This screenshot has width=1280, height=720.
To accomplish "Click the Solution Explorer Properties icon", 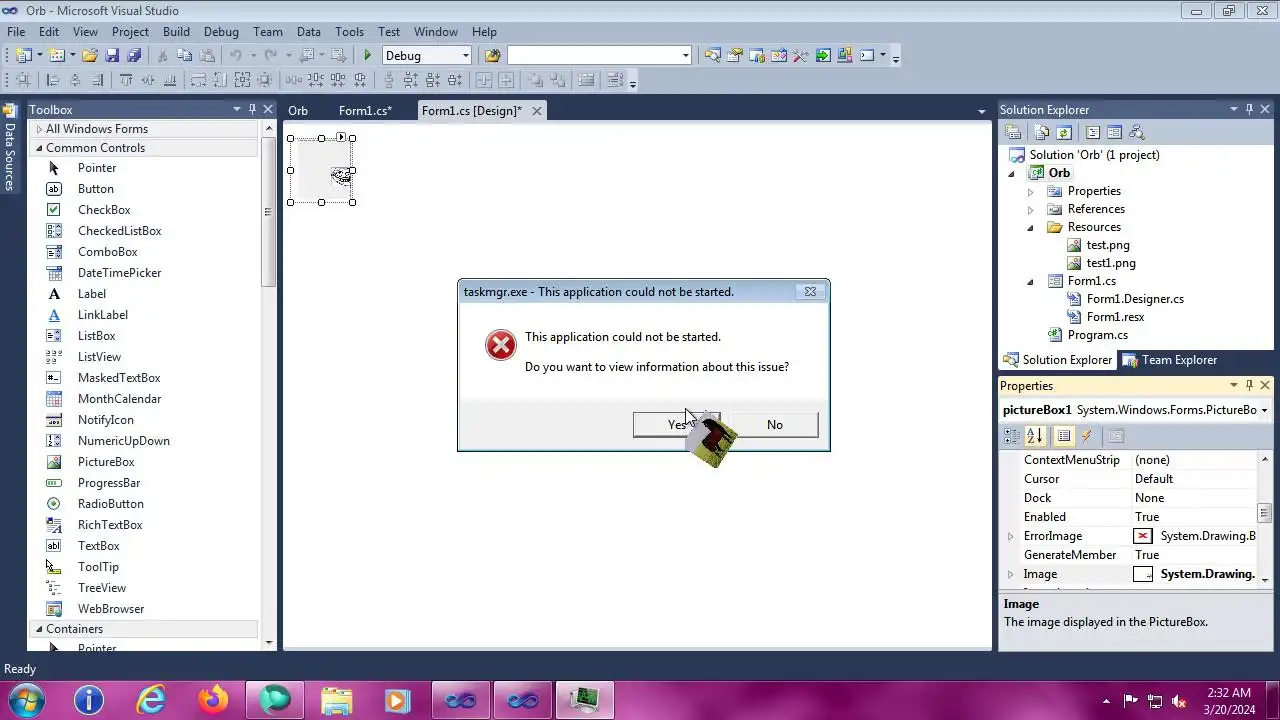I will coord(1013,132).
